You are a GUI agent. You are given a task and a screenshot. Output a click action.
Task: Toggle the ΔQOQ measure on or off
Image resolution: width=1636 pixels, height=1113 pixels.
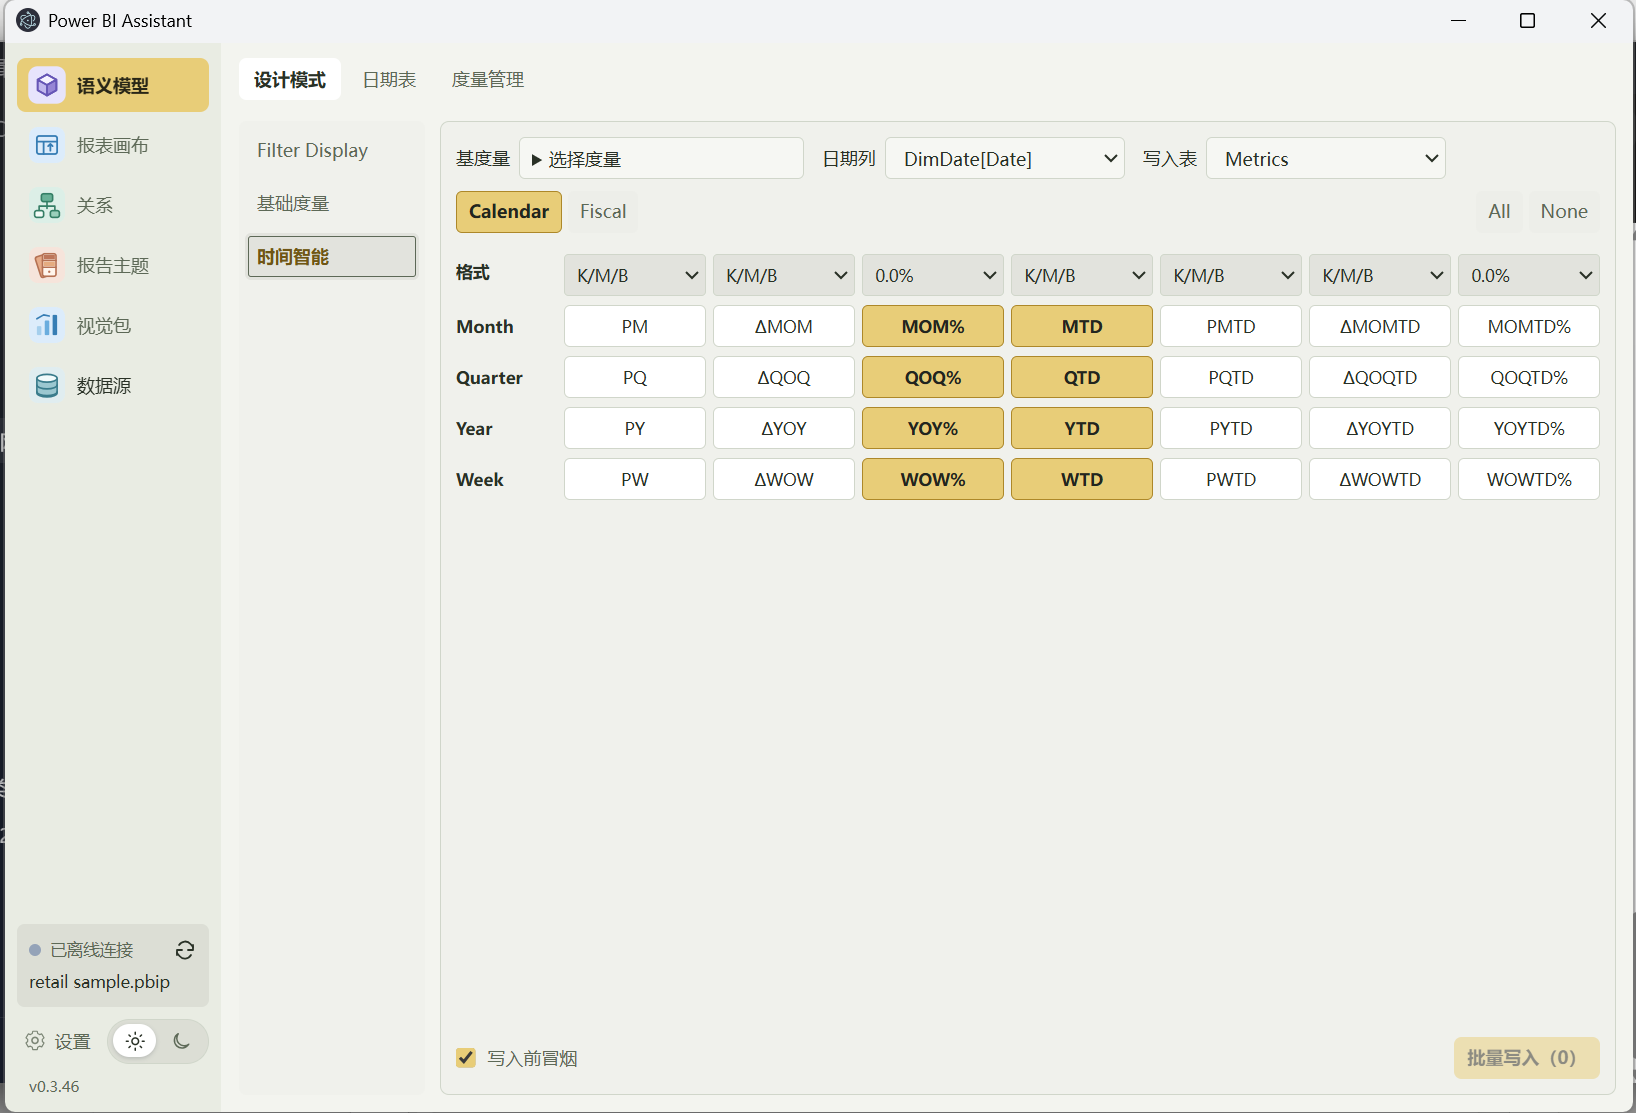(x=784, y=377)
